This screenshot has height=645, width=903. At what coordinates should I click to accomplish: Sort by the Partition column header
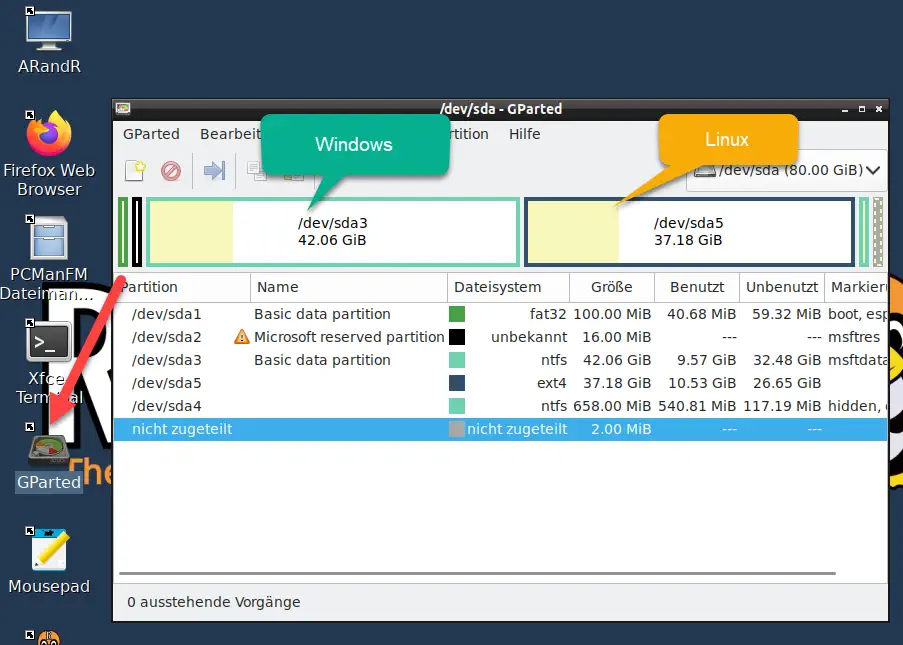point(182,287)
